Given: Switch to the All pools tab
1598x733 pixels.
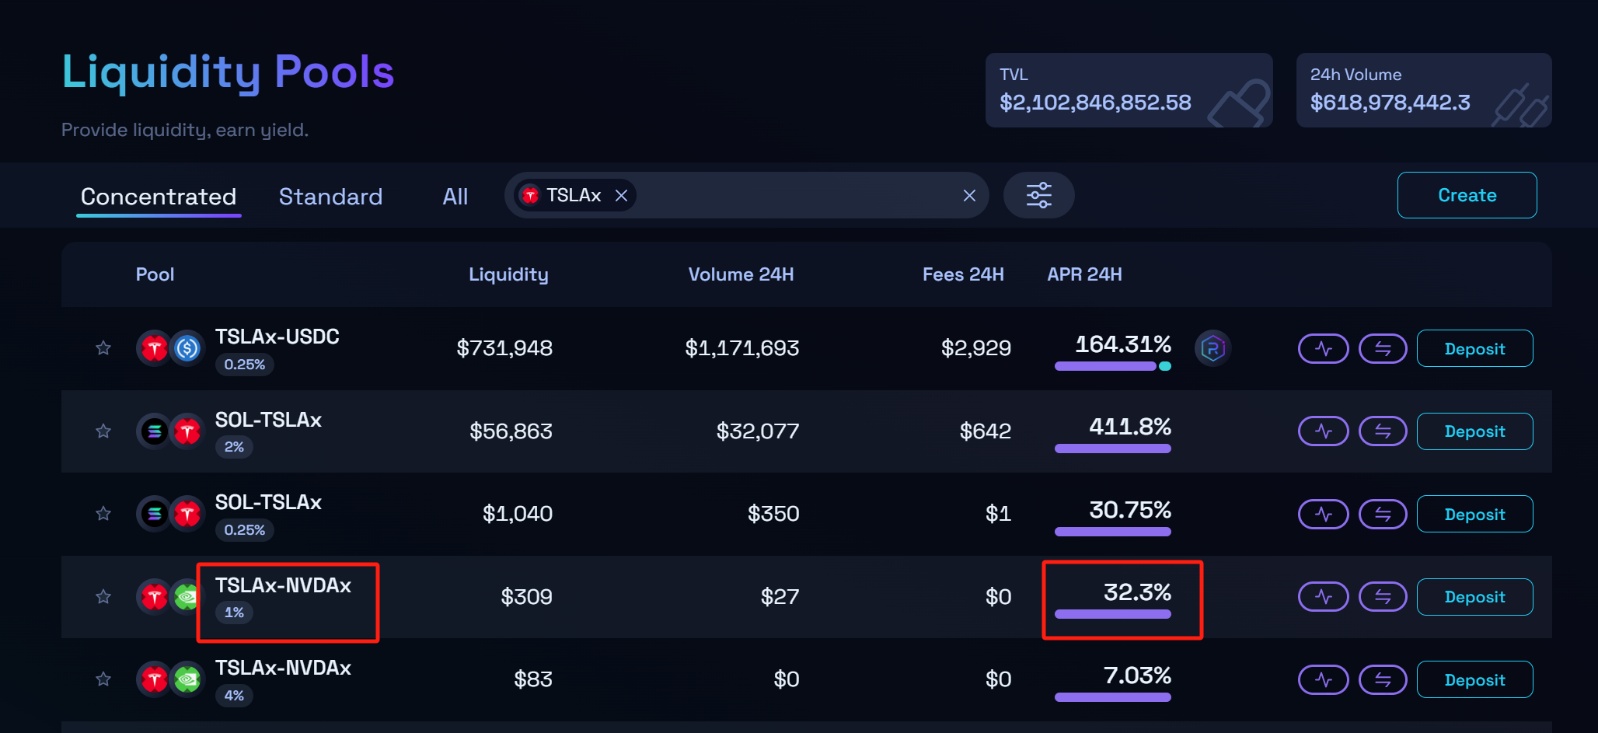Looking at the screenshot, I should (455, 196).
